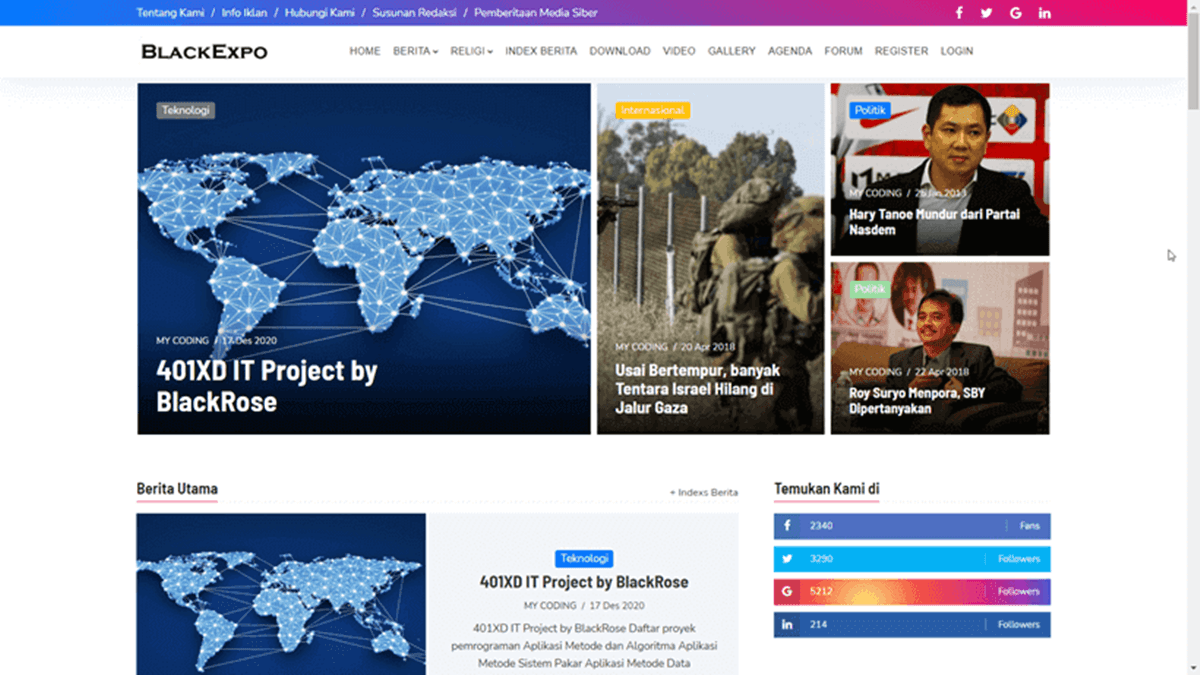Open Hary Tanoe Mundur dari Partai Nasdem
1200x675 pixels.
(934, 222)
